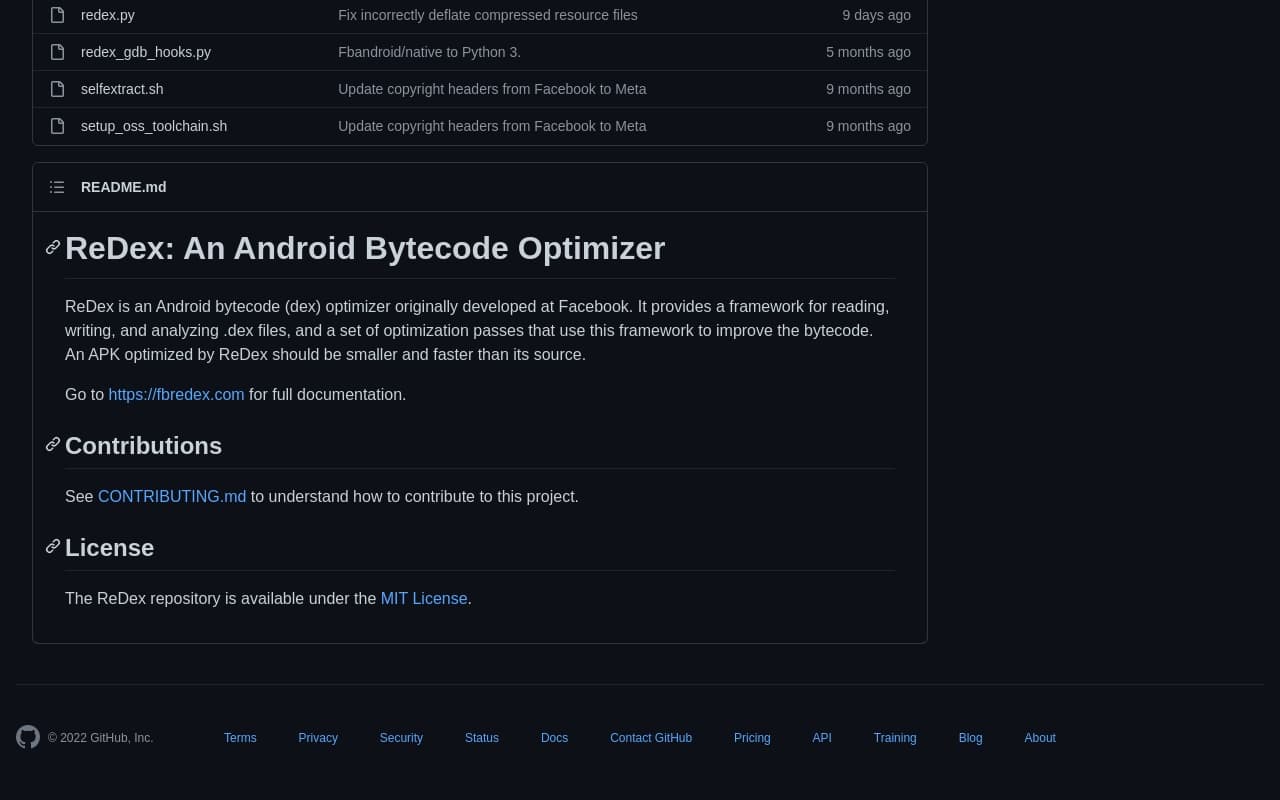Image resolution: width=1280 pixels, height=800 pixels.
Task: Open commit message about deflate compressed resources
Action: click(487, 15)
